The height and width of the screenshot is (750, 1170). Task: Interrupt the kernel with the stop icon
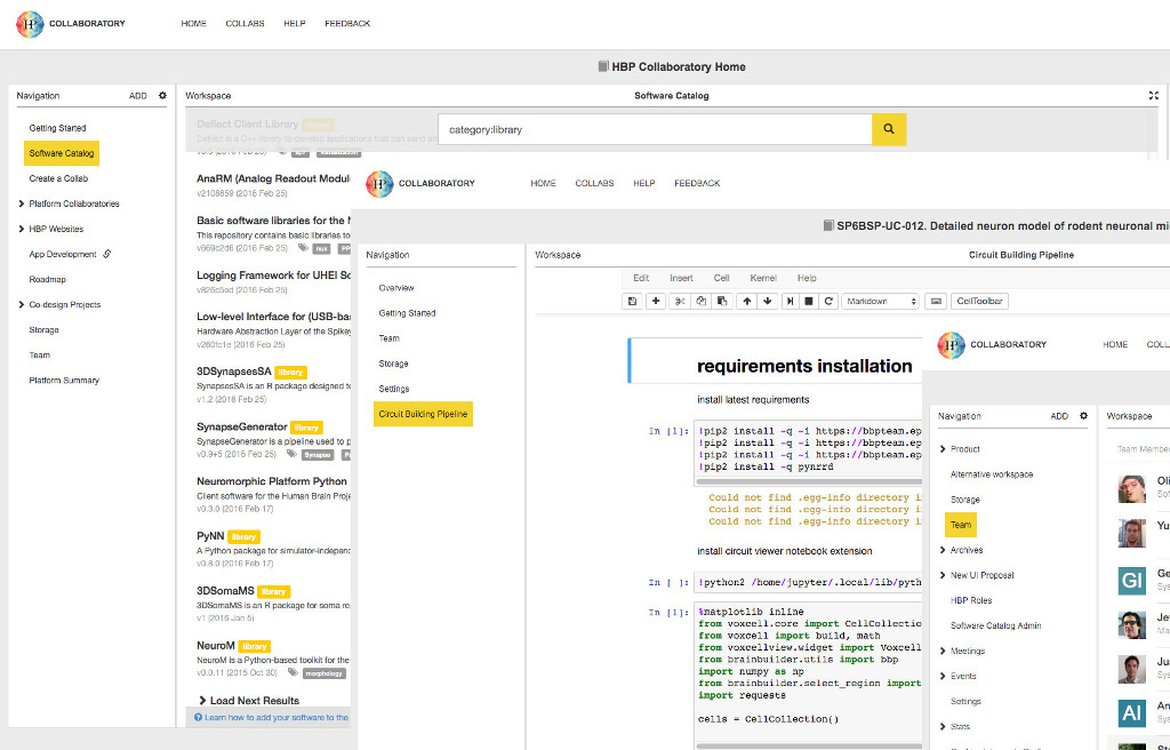[809, 301]
